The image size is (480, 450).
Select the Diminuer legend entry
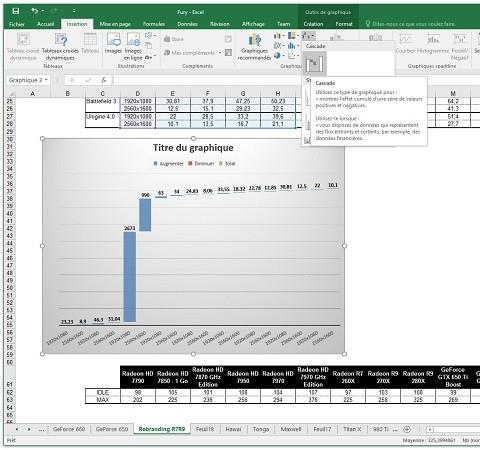tap(201, 164)
